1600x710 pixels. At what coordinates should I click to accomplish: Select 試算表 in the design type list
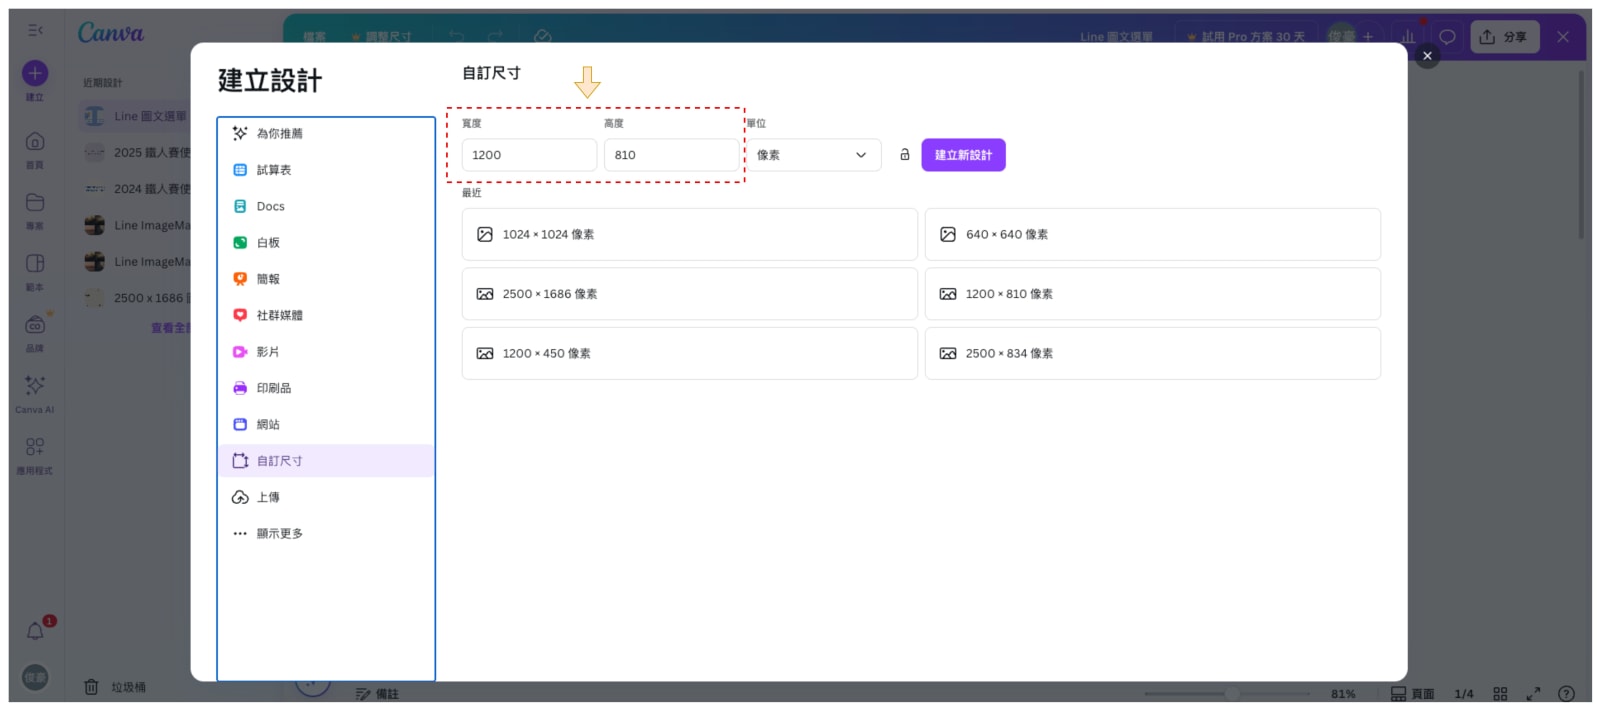point(326,170)
